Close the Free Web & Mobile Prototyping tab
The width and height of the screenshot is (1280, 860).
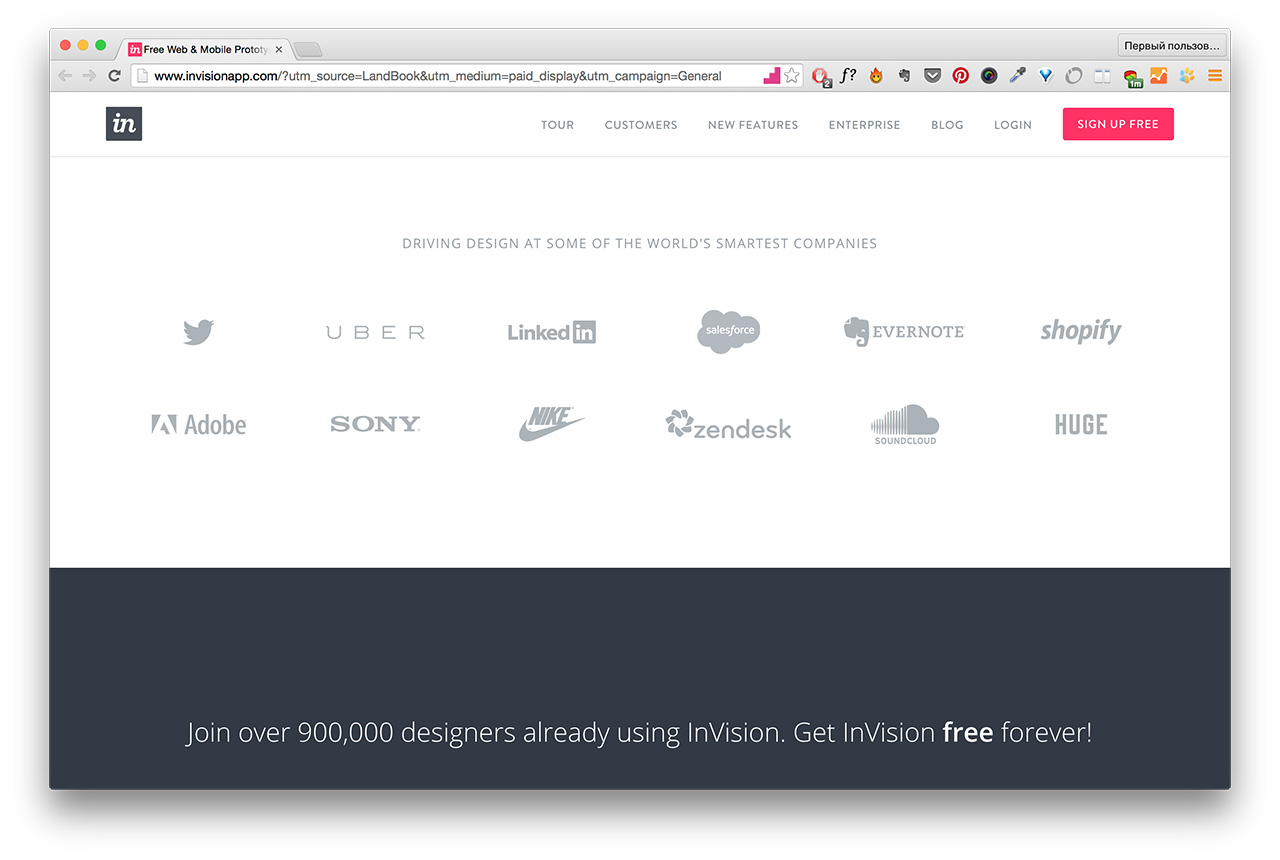coord(279,49)
